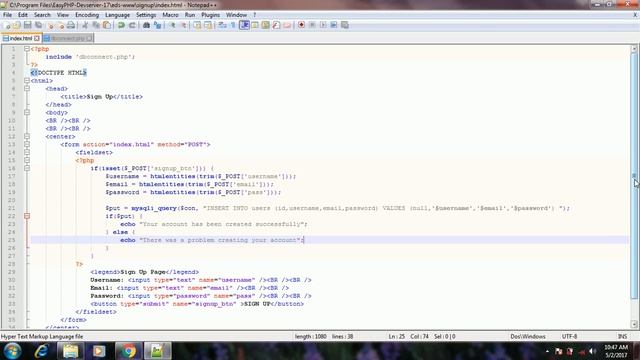Collapse the fieldset fold at line 14
Screen dimensions: 640x360
tap(27, 152)
